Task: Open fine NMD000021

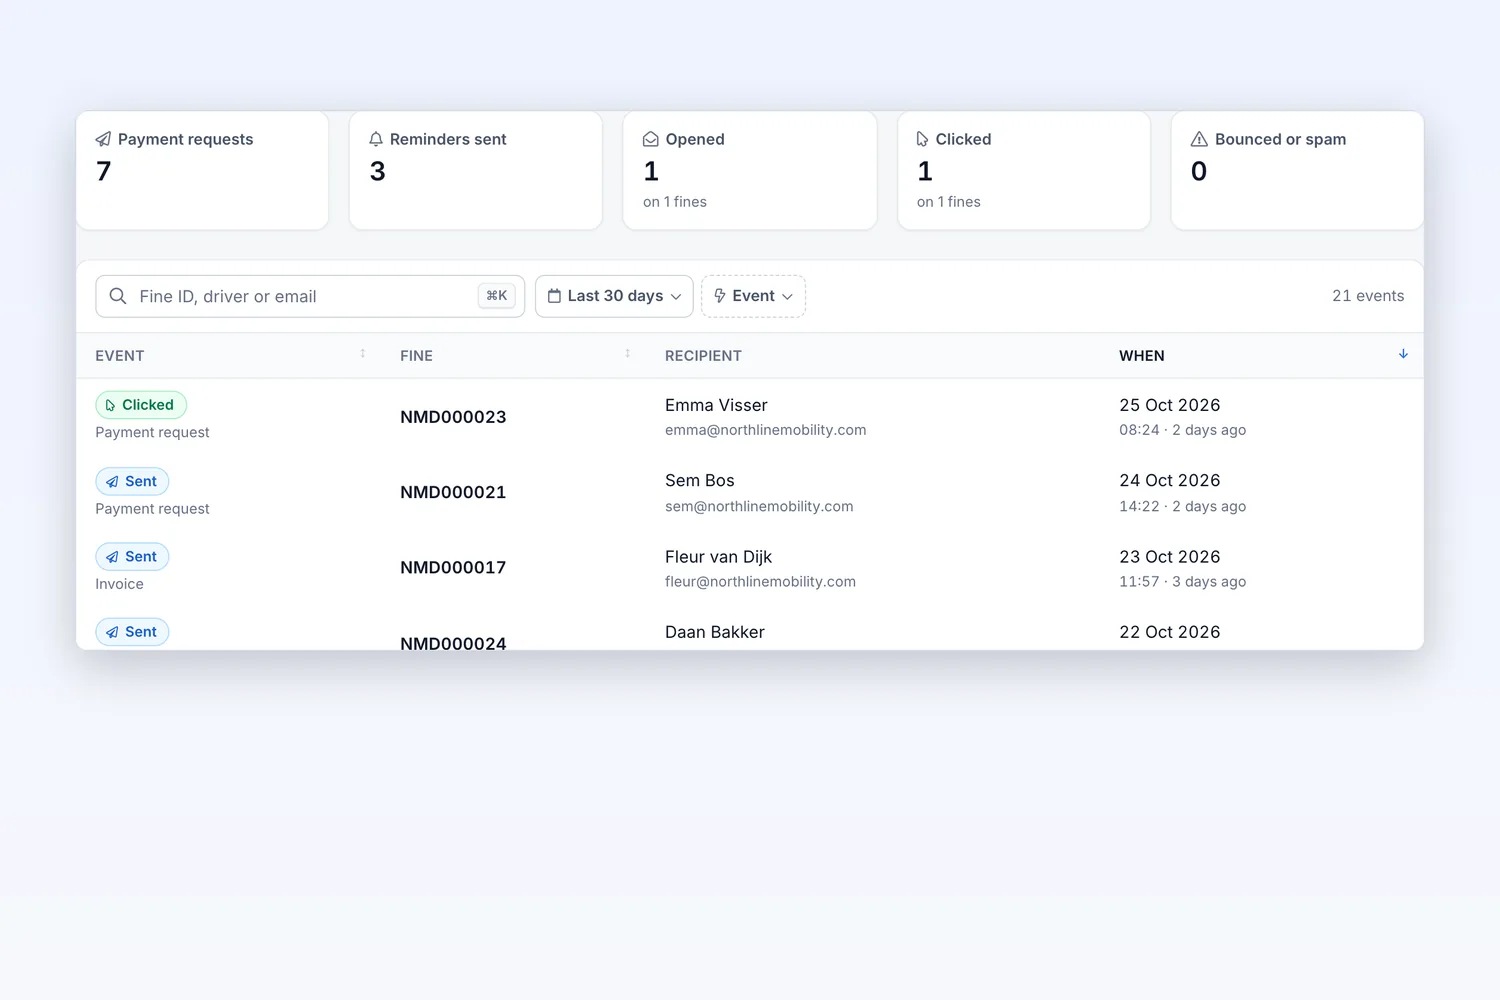Action: coord(453,492)
